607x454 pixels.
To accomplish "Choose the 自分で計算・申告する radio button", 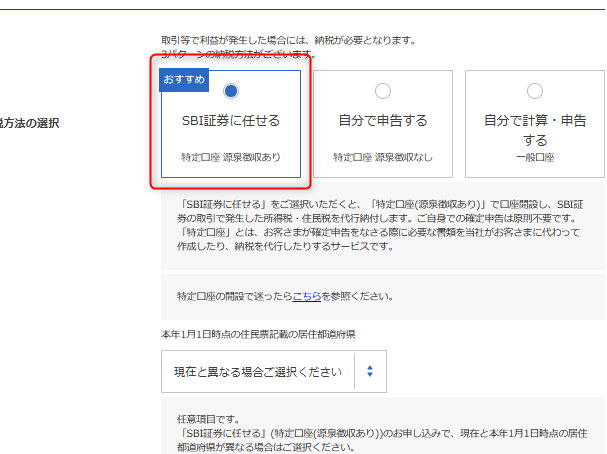I will 534,91.
